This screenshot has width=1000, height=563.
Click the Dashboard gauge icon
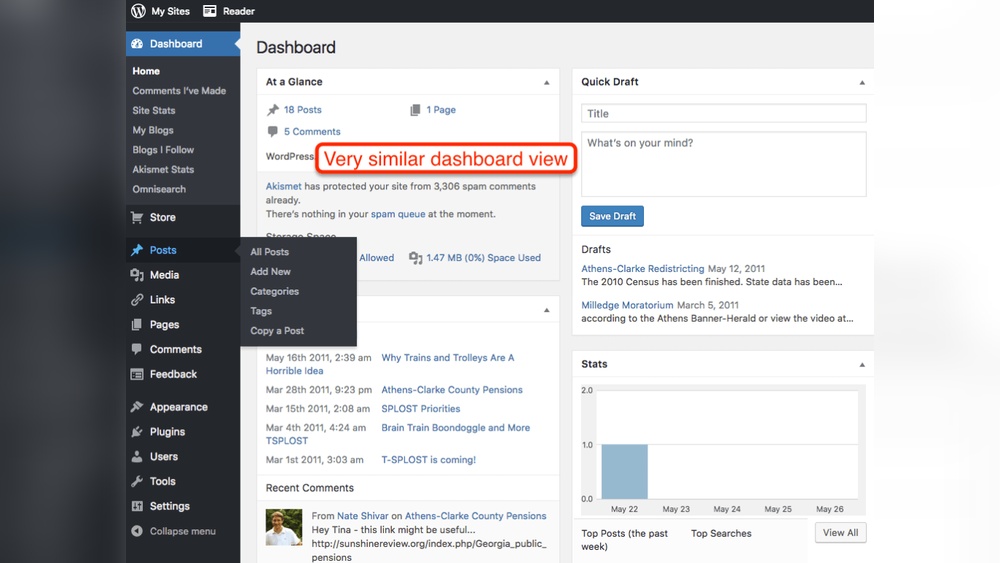tap(137, 43)
